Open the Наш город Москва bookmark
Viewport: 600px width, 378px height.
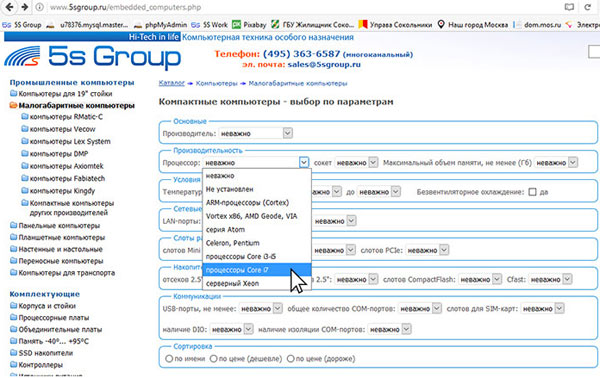tap(473, 25)
